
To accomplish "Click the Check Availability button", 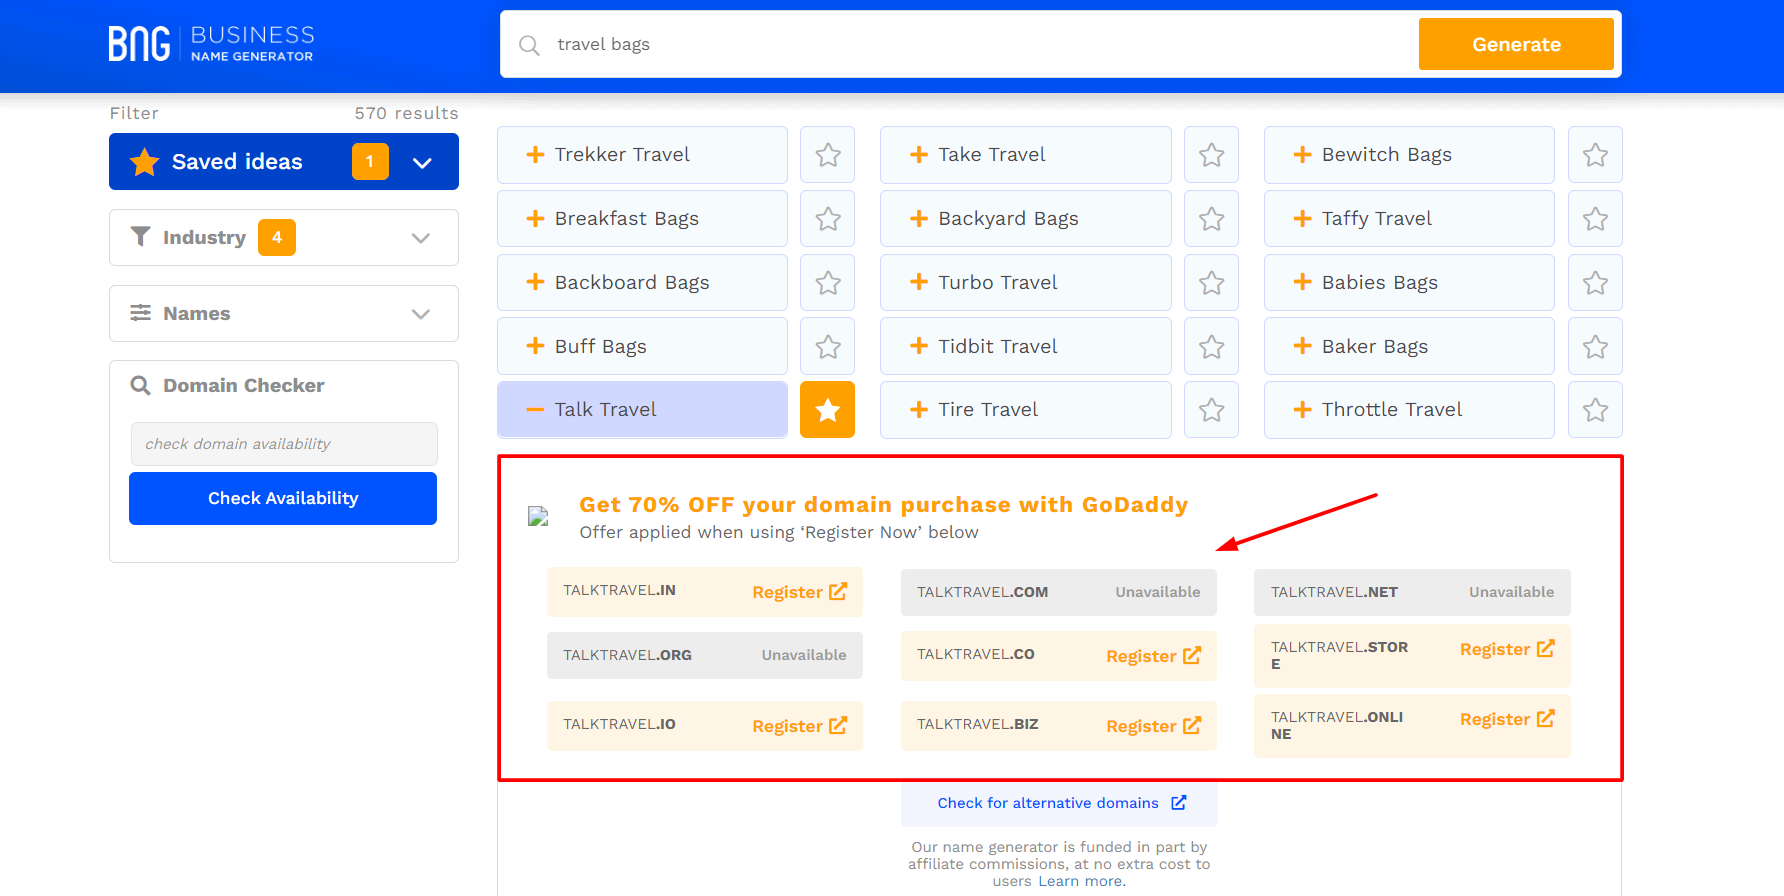I will pyautogui.click(x=283, y=498).
